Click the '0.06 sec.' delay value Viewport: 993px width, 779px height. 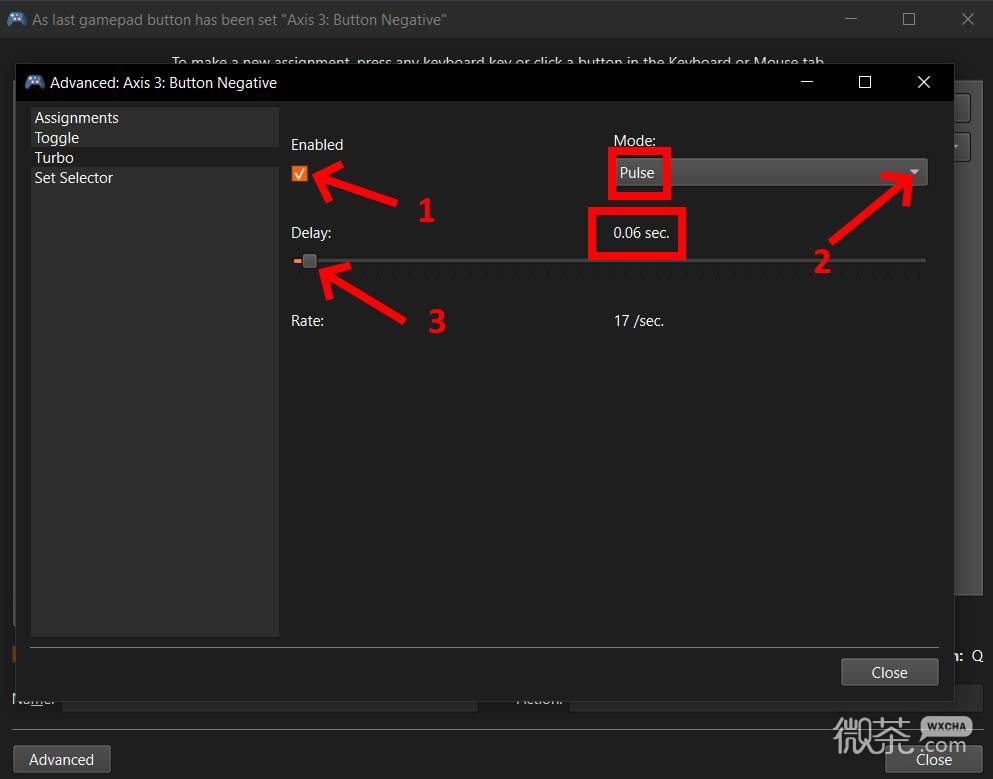(x=641, y=233)
